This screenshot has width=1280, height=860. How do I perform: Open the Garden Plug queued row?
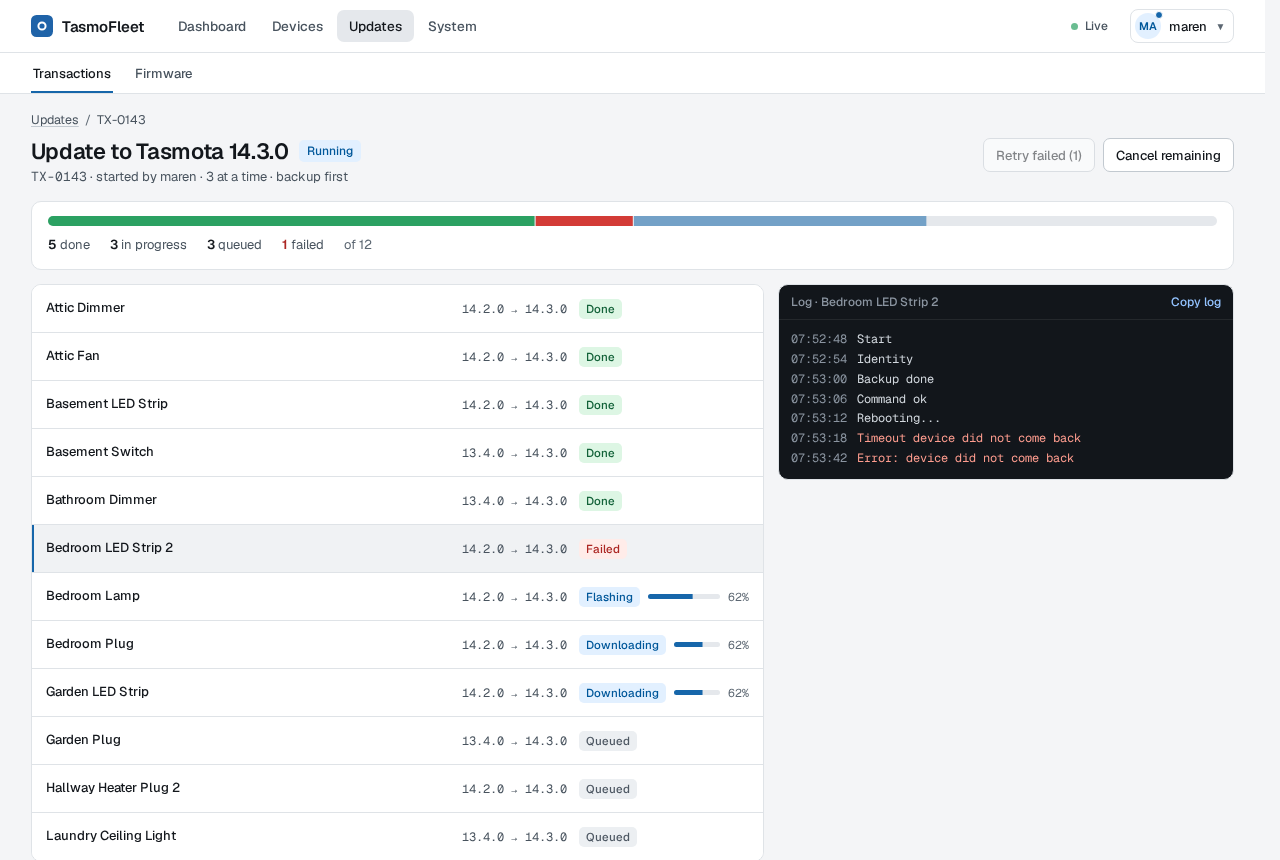(x=398, y=741)
